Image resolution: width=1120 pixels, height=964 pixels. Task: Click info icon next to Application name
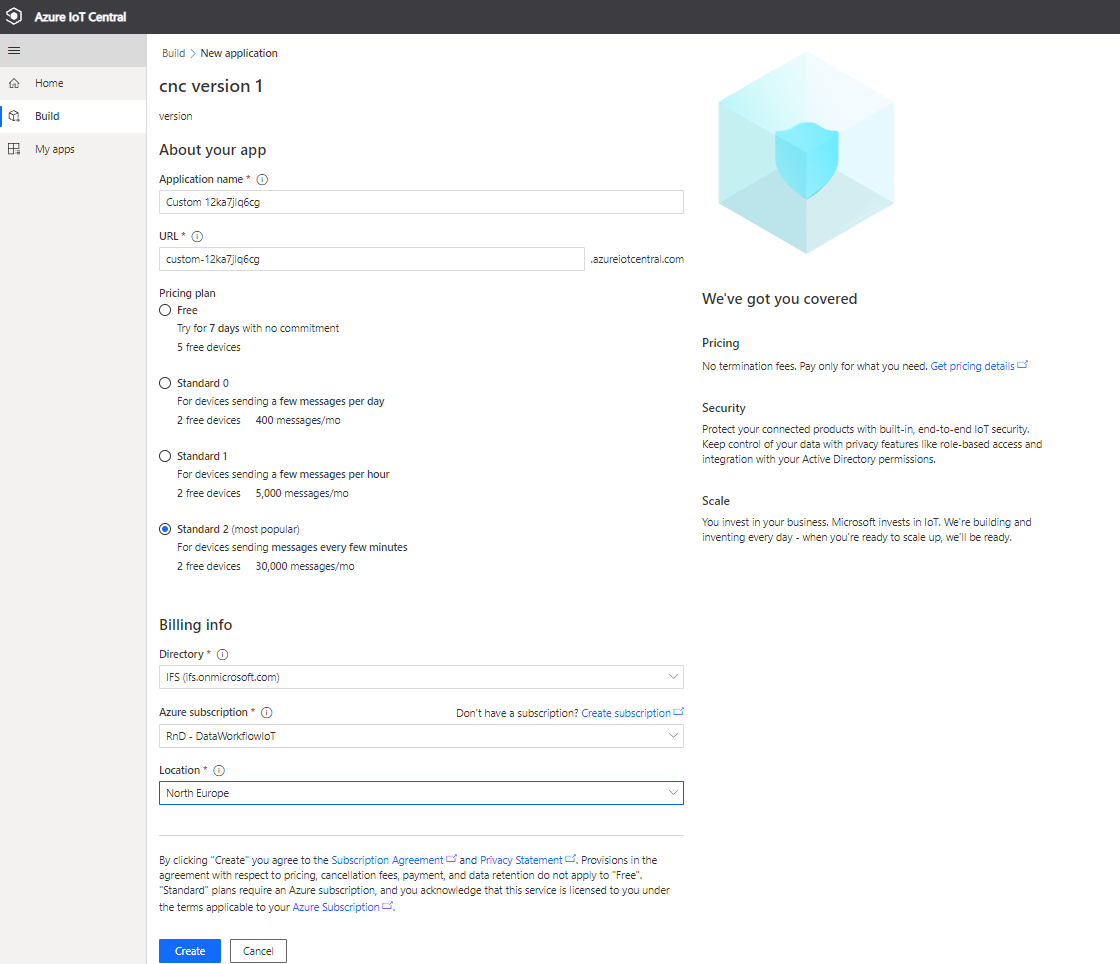262,180
